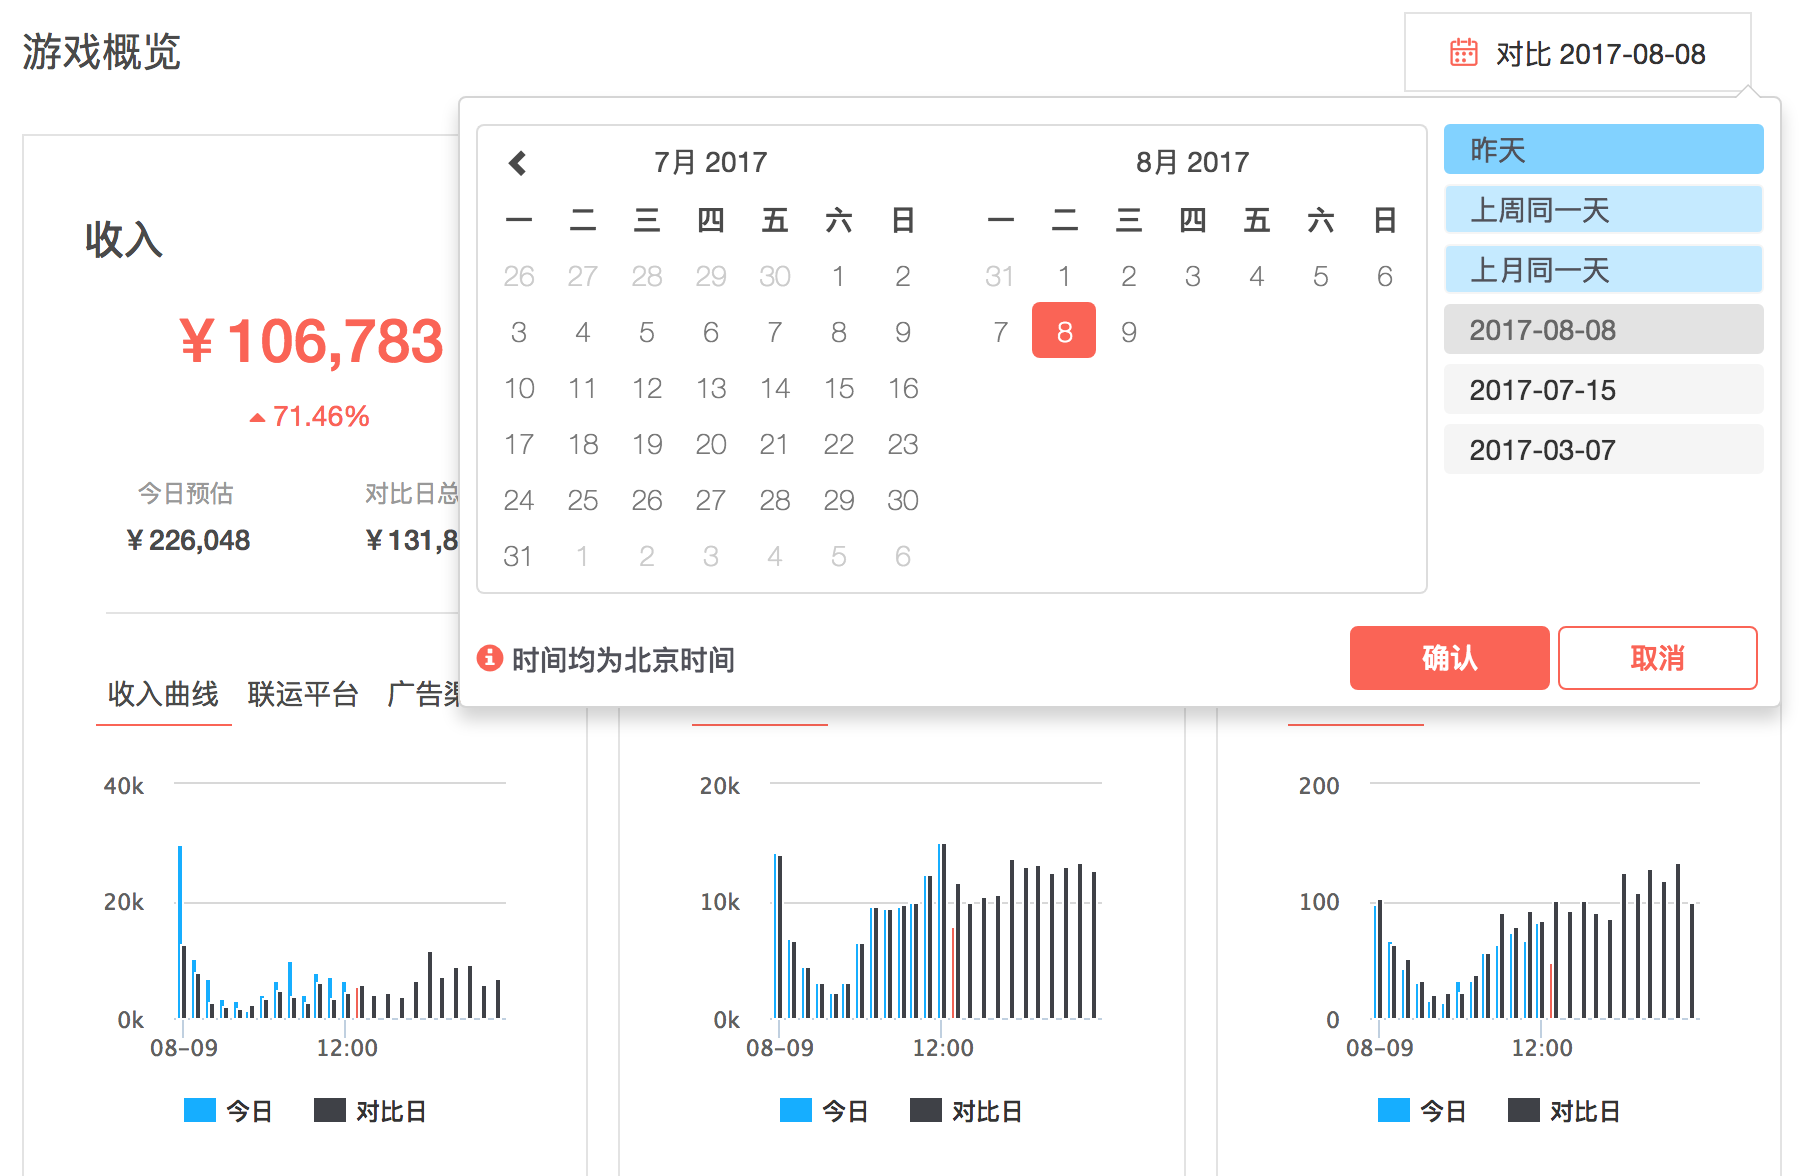Screen dimensions: 1804x1176
Task: Click the calendar icon in date compare button
Action: pyautogui.click(x=1463, y=52)
